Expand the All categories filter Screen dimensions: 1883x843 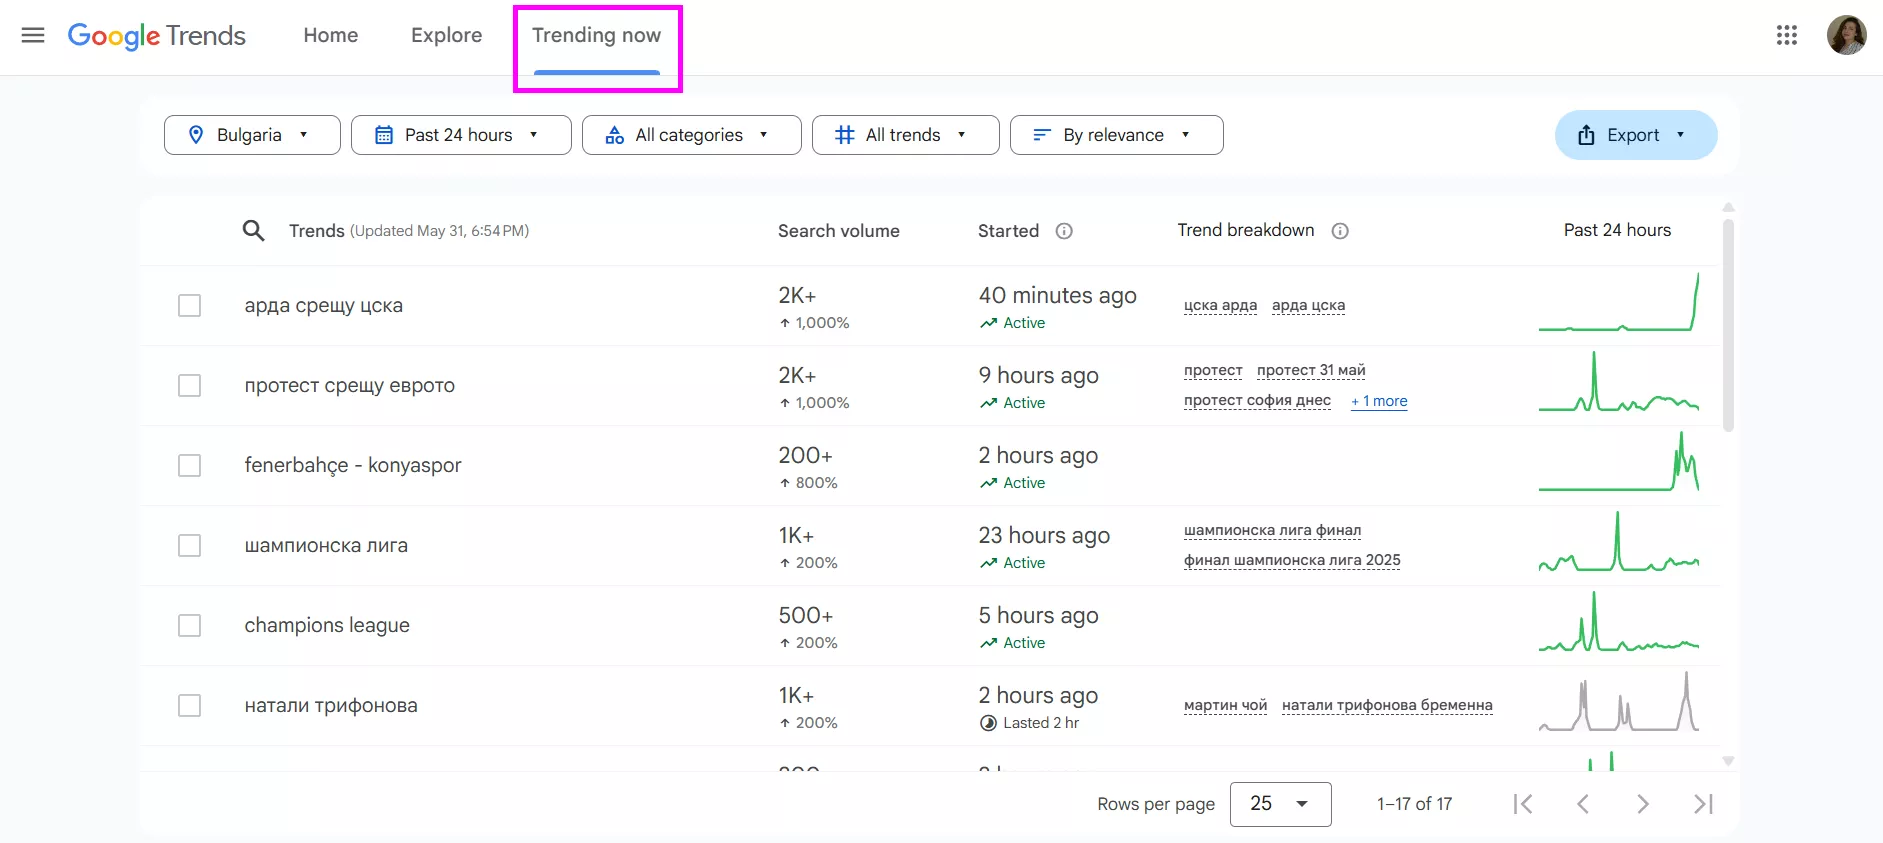pyautogui.click(x=692, y=135)
